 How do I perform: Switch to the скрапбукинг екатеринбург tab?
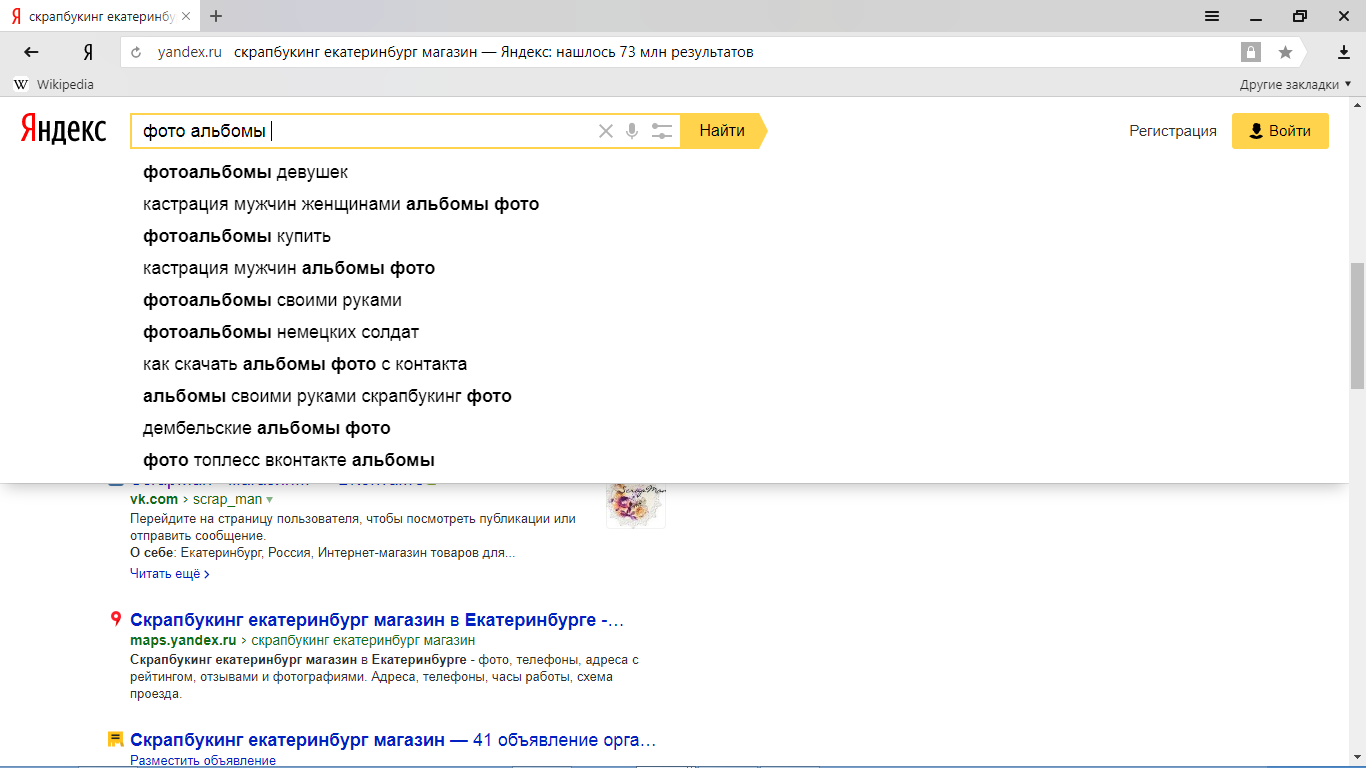tap(100, 17)
